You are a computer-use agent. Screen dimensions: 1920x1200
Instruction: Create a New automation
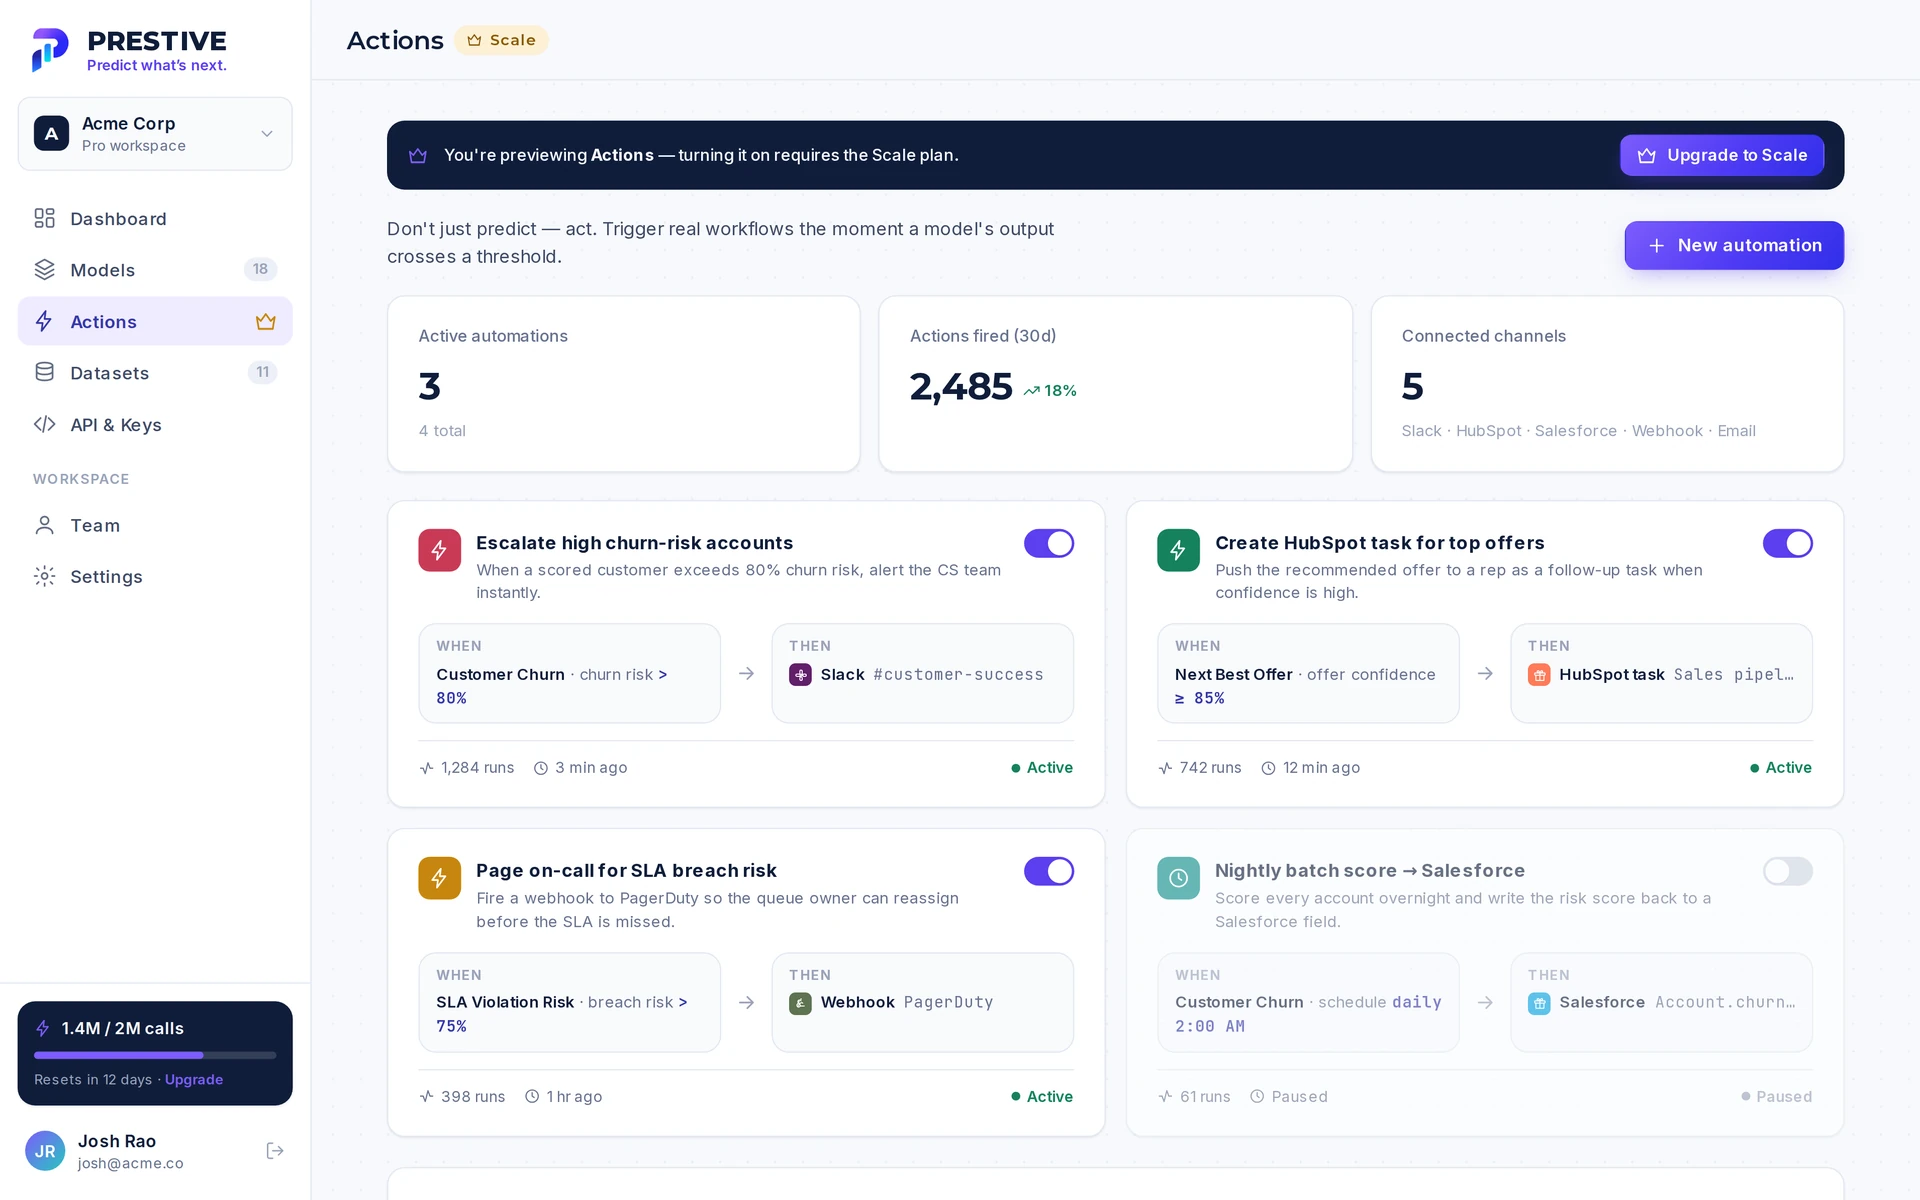1734,245
